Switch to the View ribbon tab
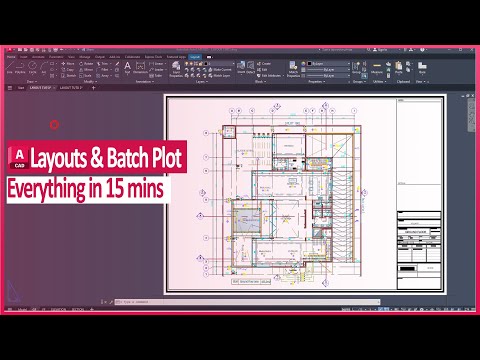This screenshot has height=360, width=480. coord(71,57)
